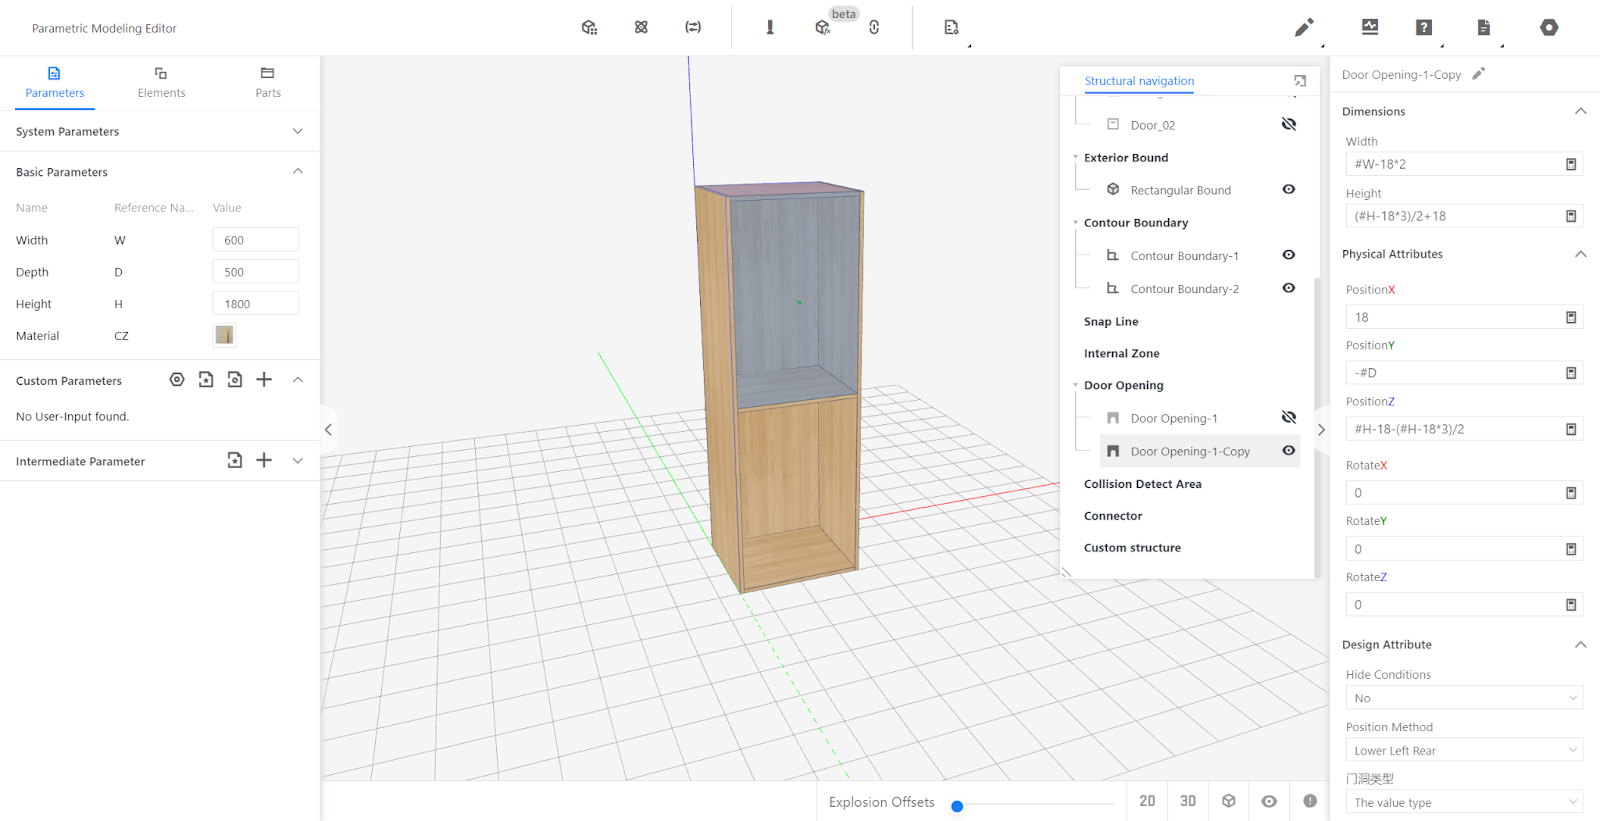Open the Position Method dropdown
Screen dimensions: 1600x821
coord(1463,751)
